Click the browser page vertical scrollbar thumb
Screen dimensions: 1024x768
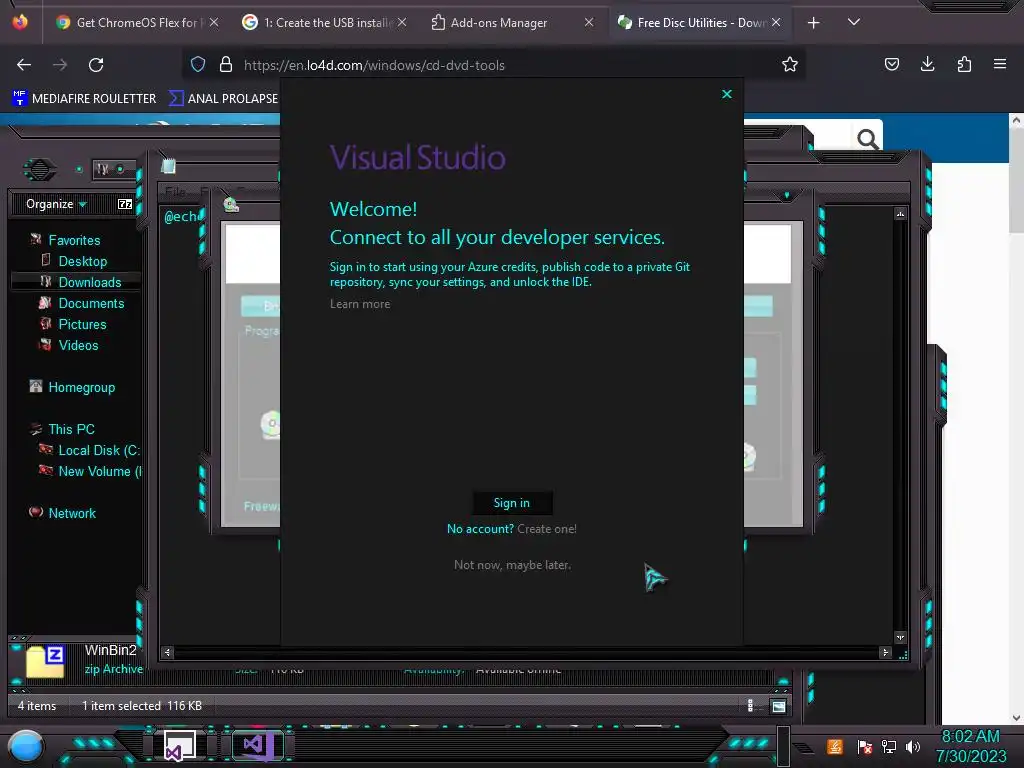1016,180
